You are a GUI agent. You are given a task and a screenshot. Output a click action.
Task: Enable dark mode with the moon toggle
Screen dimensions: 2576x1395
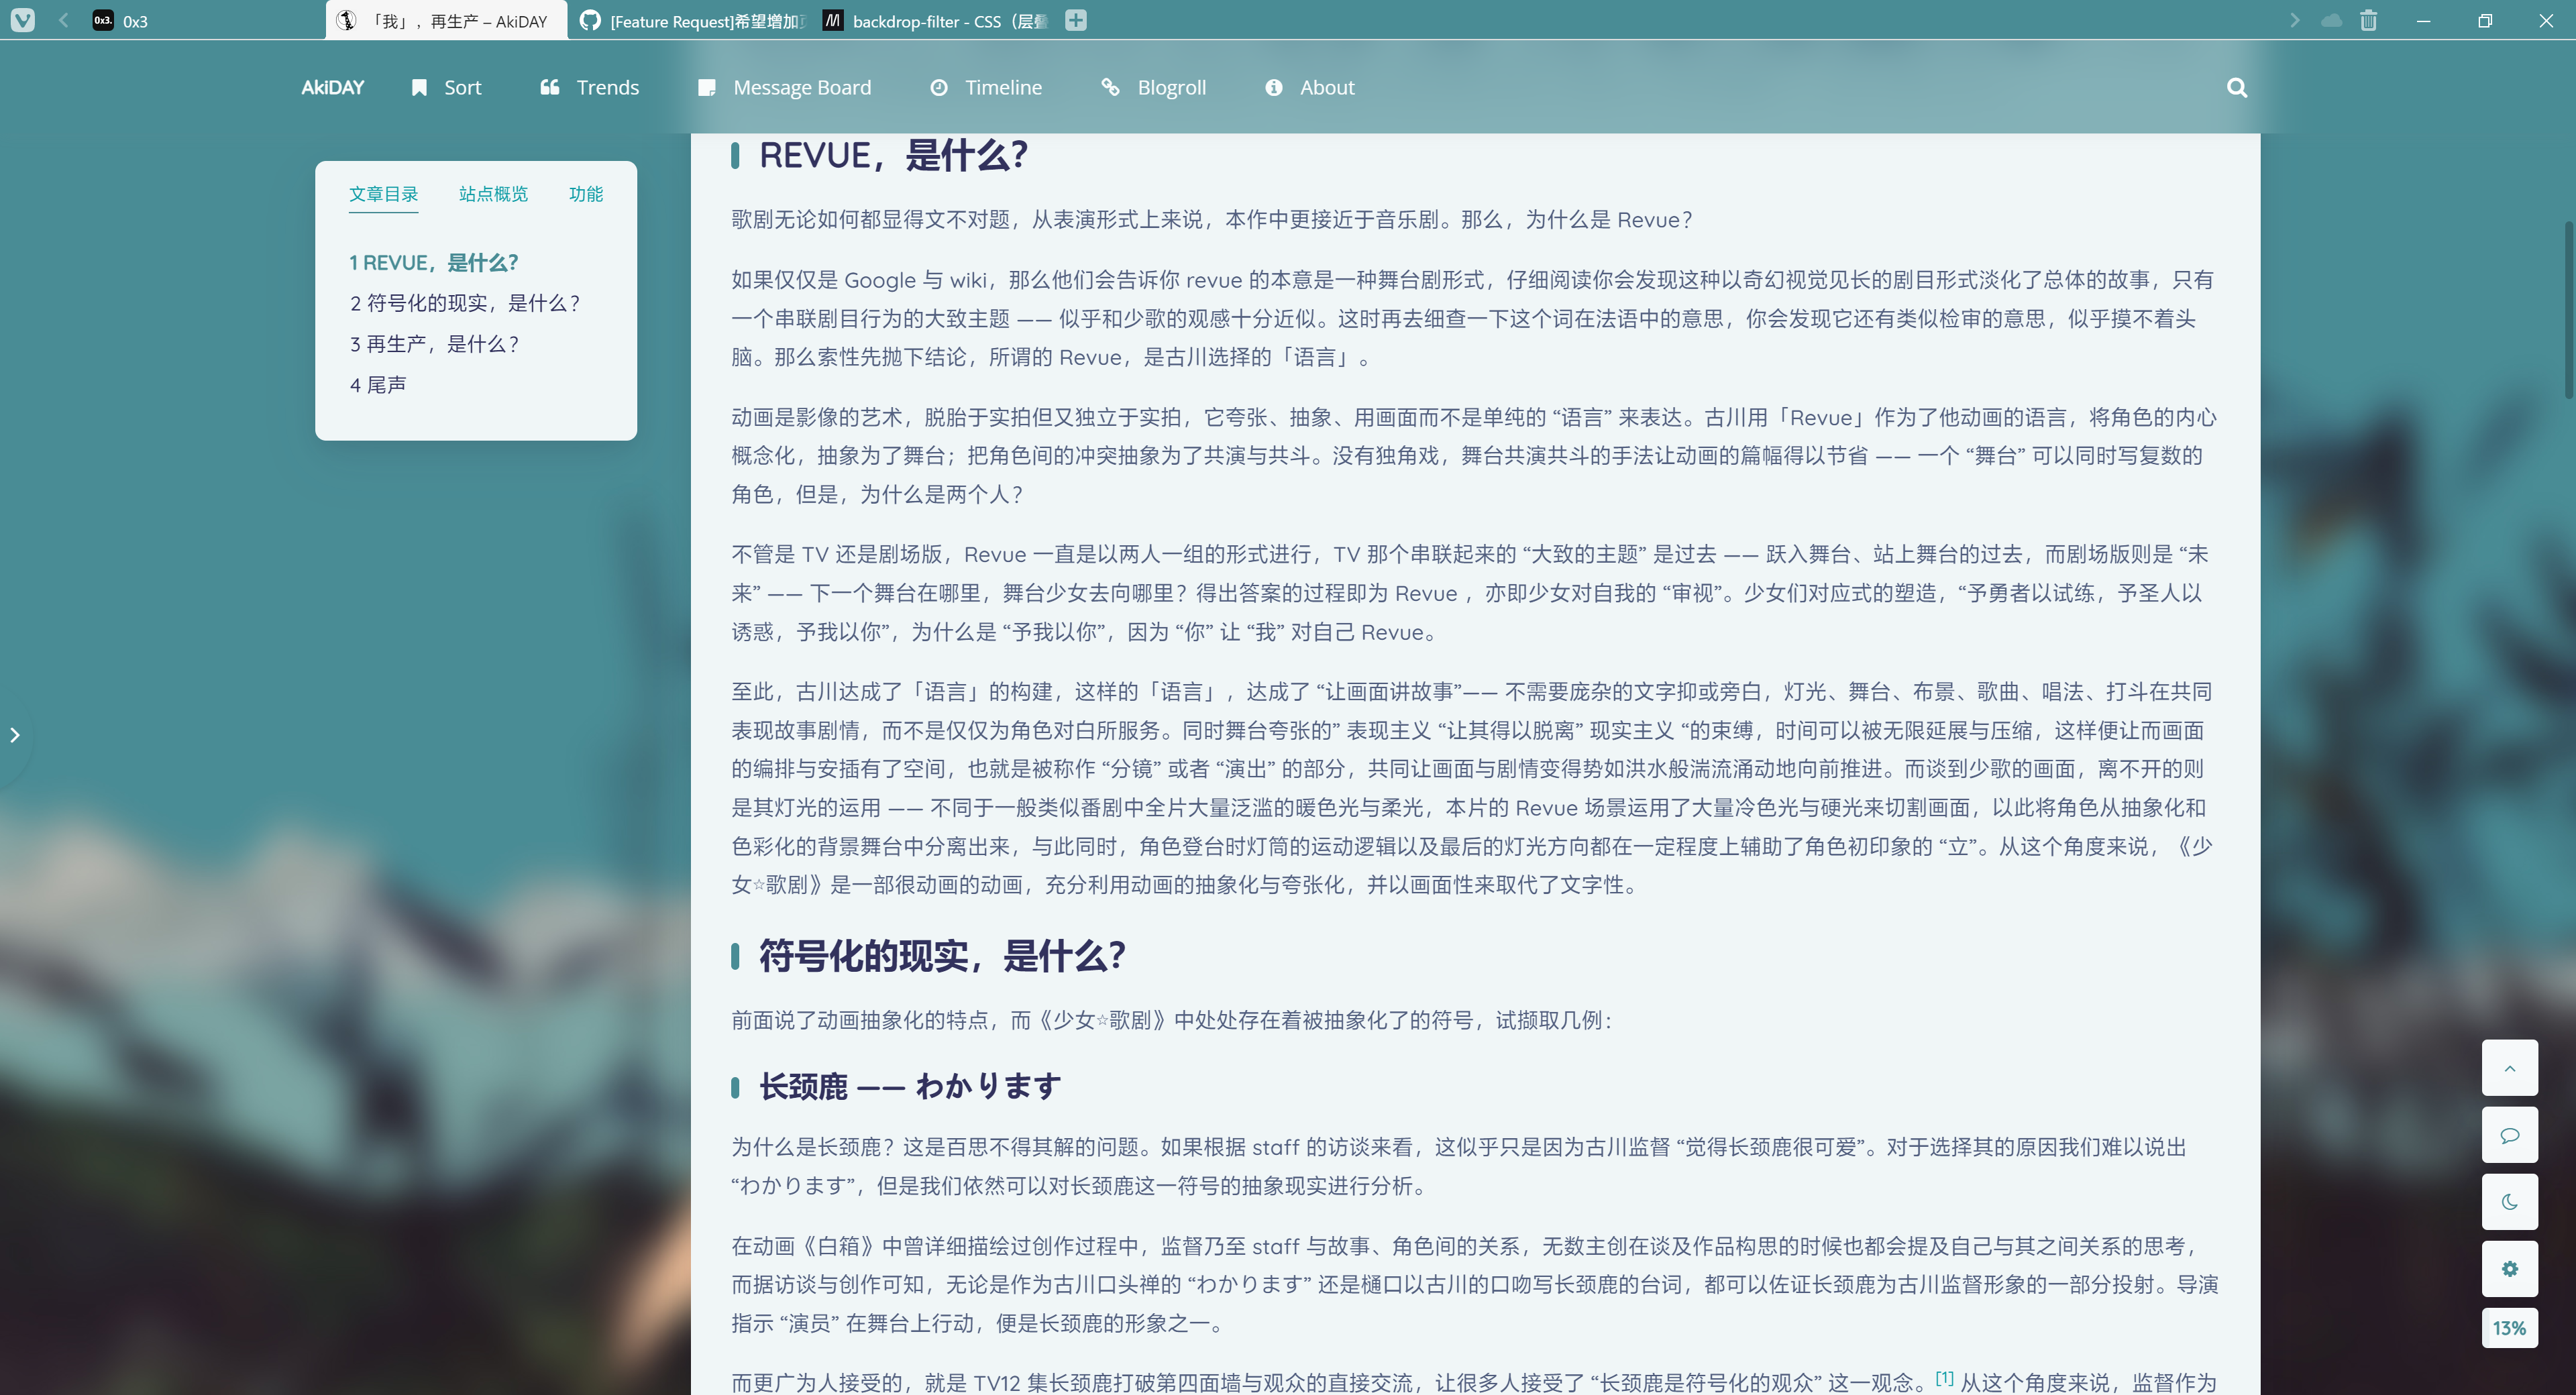(x=2510, y=1202)
